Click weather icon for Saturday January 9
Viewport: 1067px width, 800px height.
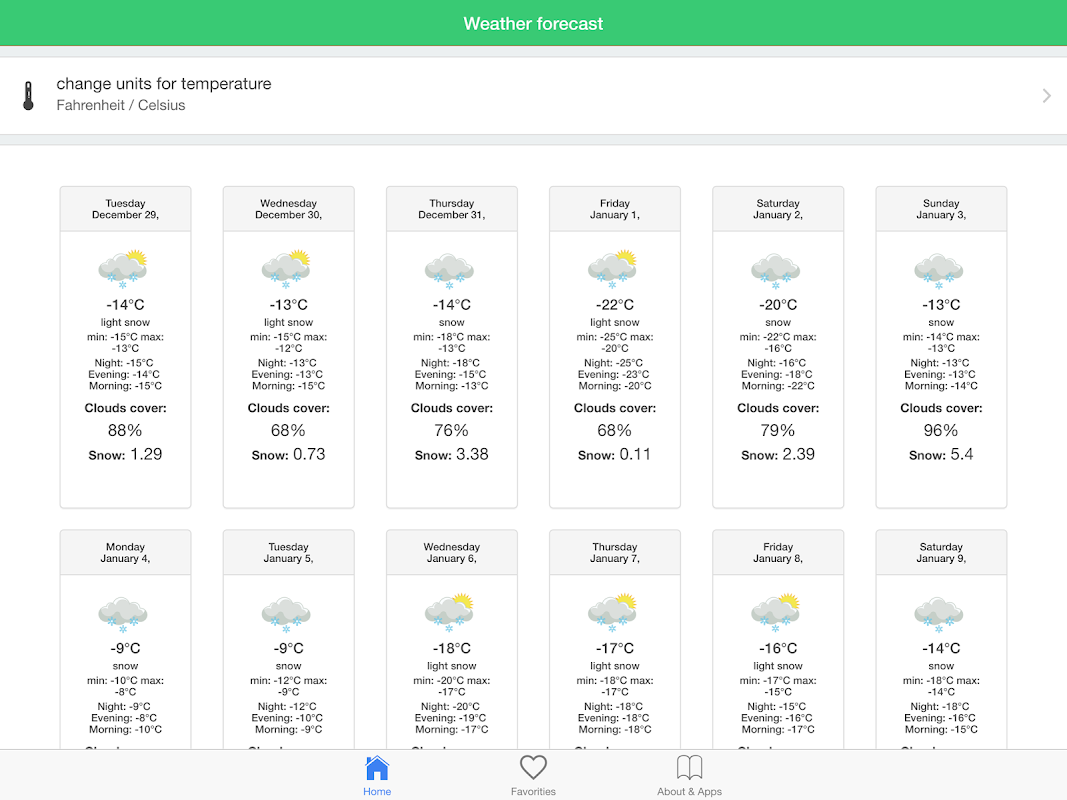(x=939, y=614)
